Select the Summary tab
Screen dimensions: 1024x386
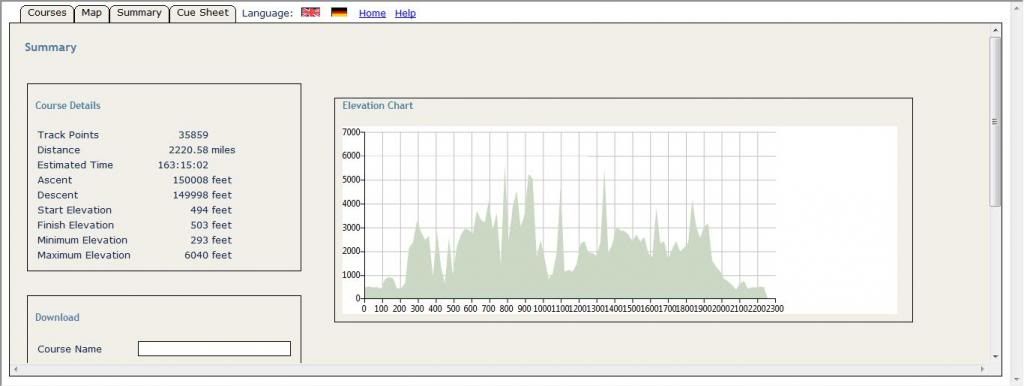139,13
